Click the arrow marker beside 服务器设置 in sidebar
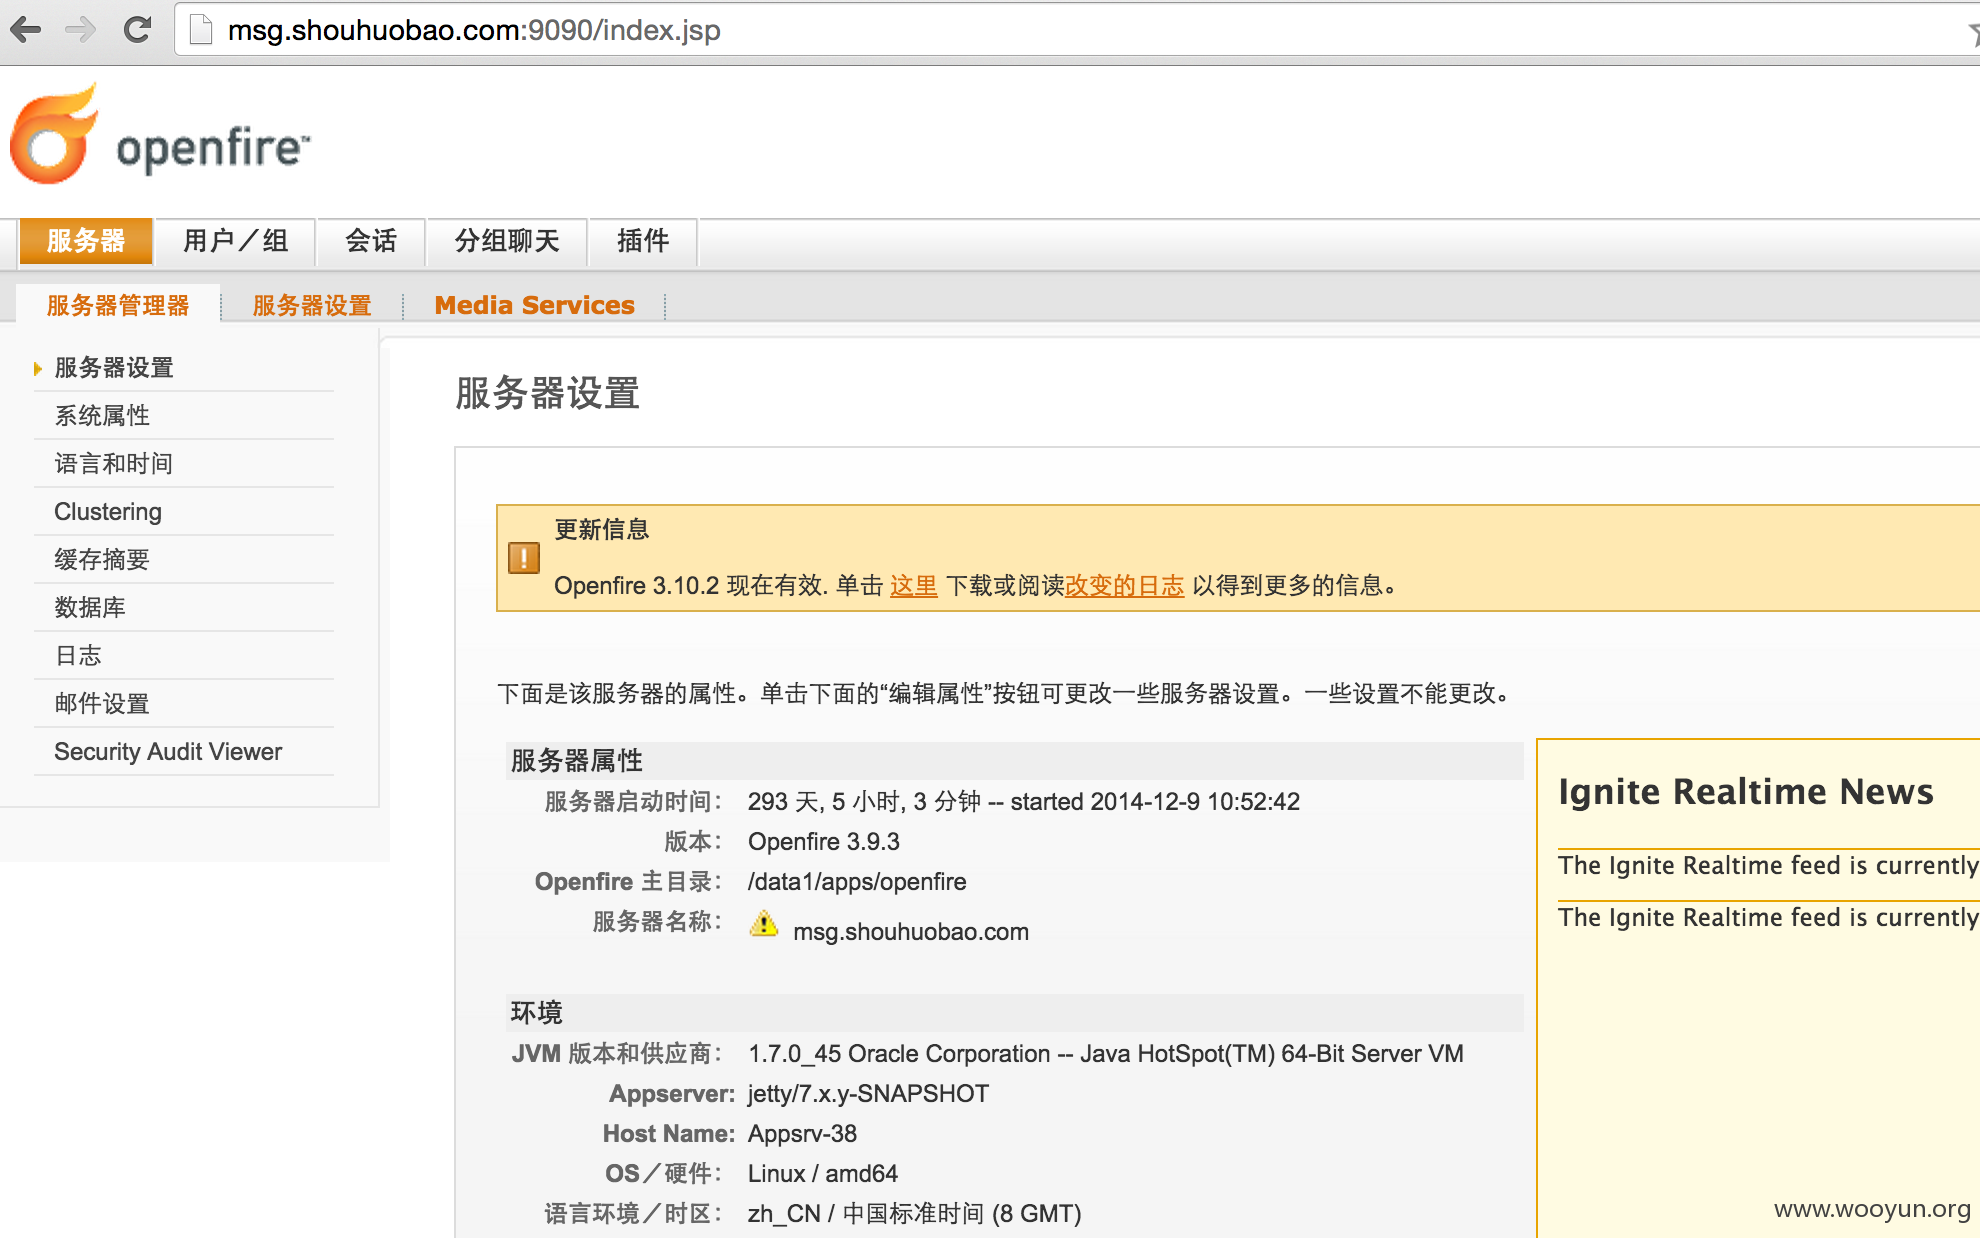This screenshot has width=1980, height=1238. click(38, 369)
